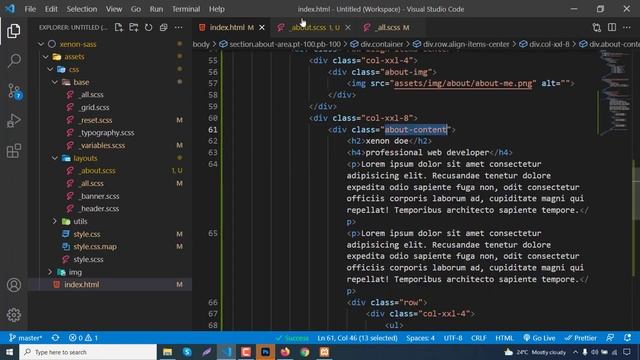
Task: Close the index.html tab
Action: pyautogui.click(x=262, y=27)
